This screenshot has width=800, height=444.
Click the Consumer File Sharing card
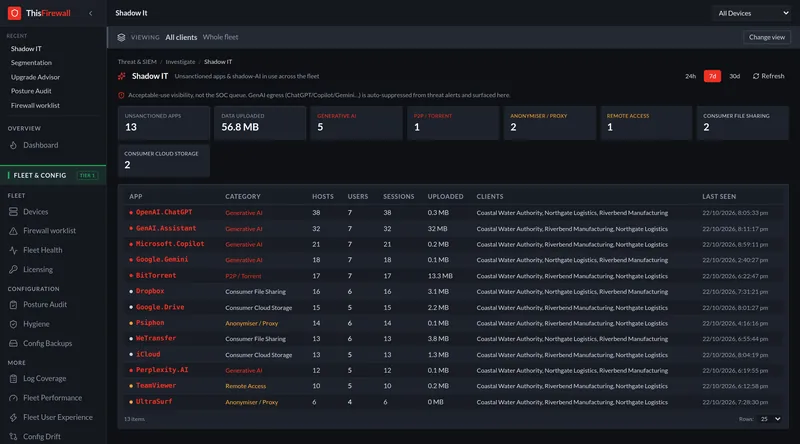coord(742,123)
